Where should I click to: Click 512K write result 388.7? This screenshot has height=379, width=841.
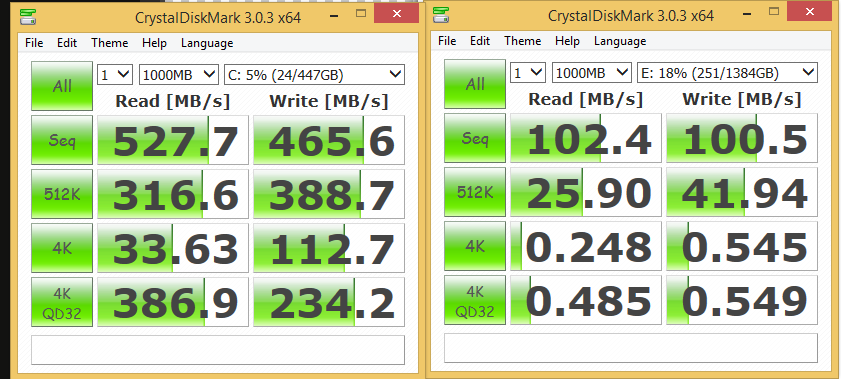pyautogui.click(x=329, y=194)
